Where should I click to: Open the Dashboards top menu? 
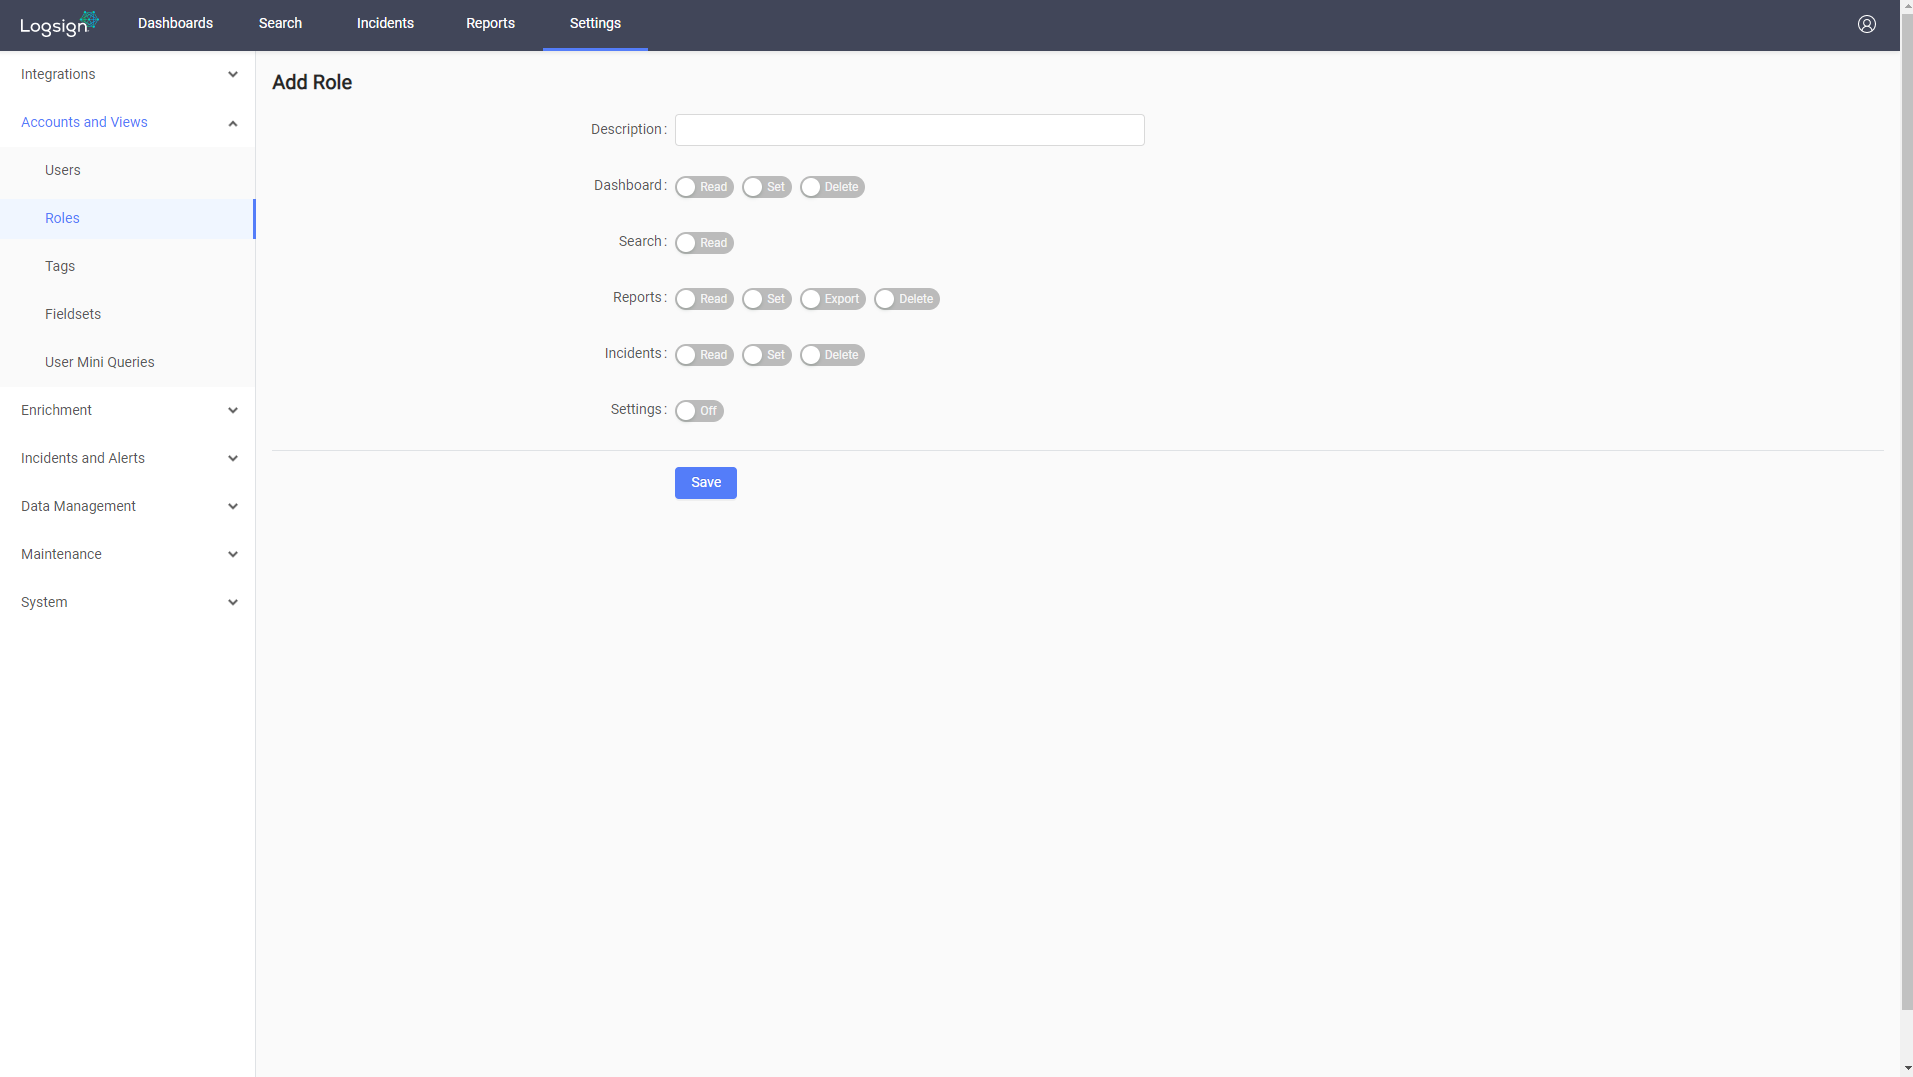[175, 24]
